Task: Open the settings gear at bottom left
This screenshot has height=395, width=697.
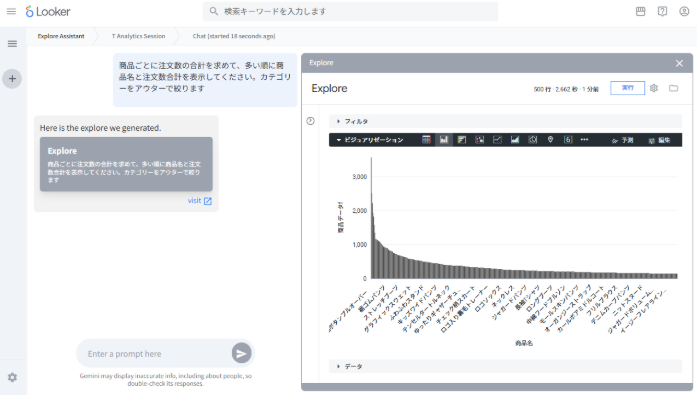Action: point(12,377)
